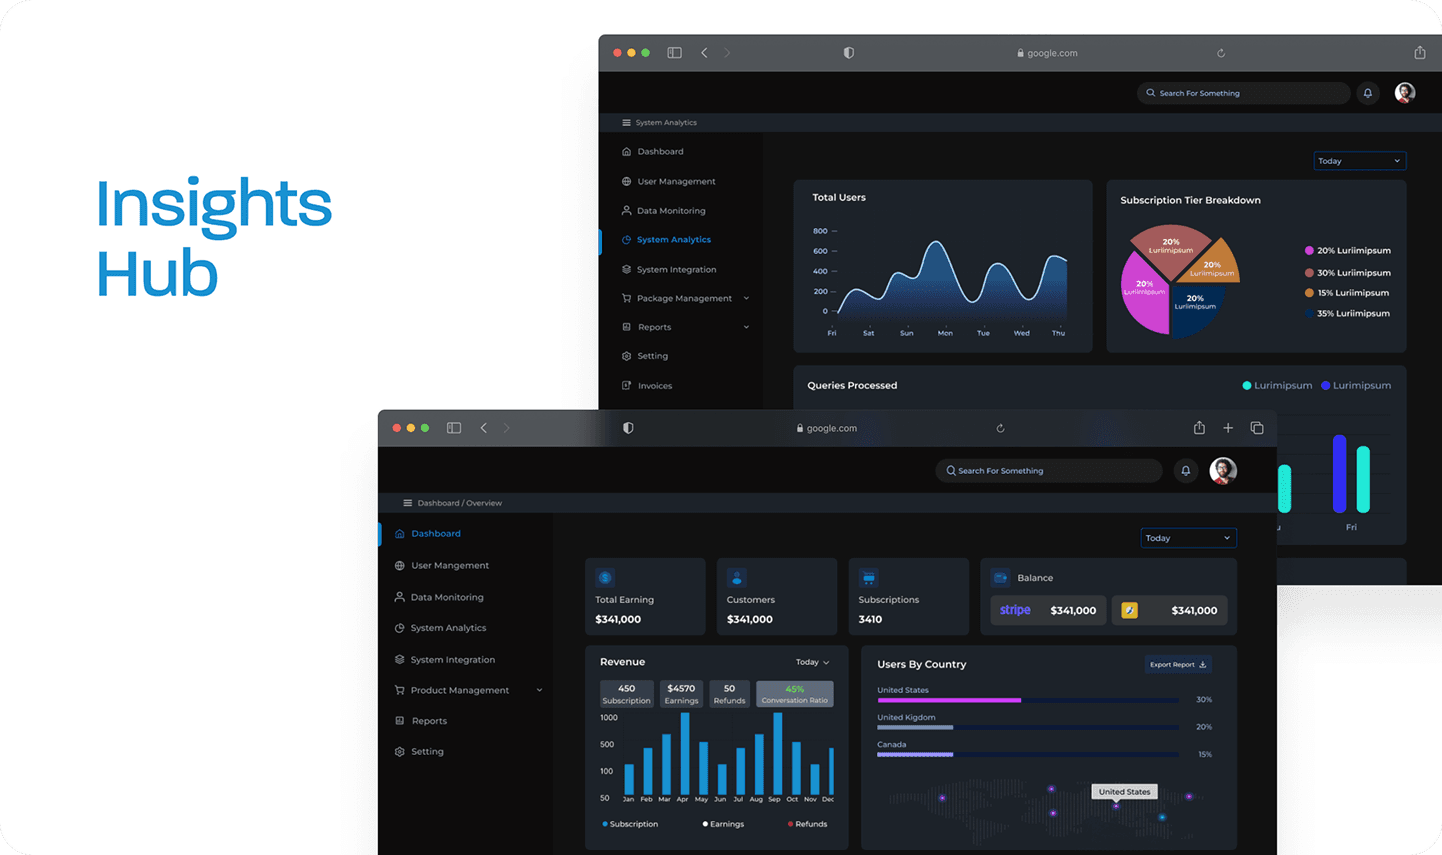Click the Balance wallet icon
The height and width of the screenshot is (855, 1442).
1000,578
